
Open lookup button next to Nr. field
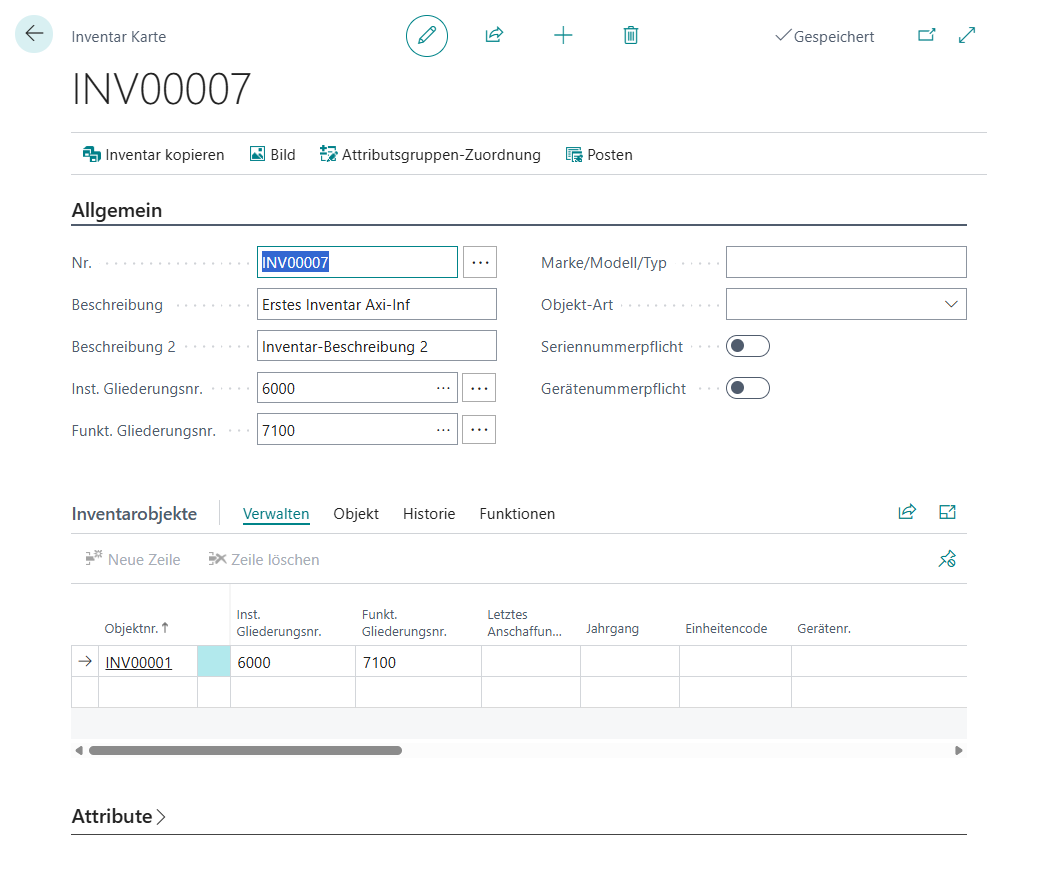(x=479, y=262)
